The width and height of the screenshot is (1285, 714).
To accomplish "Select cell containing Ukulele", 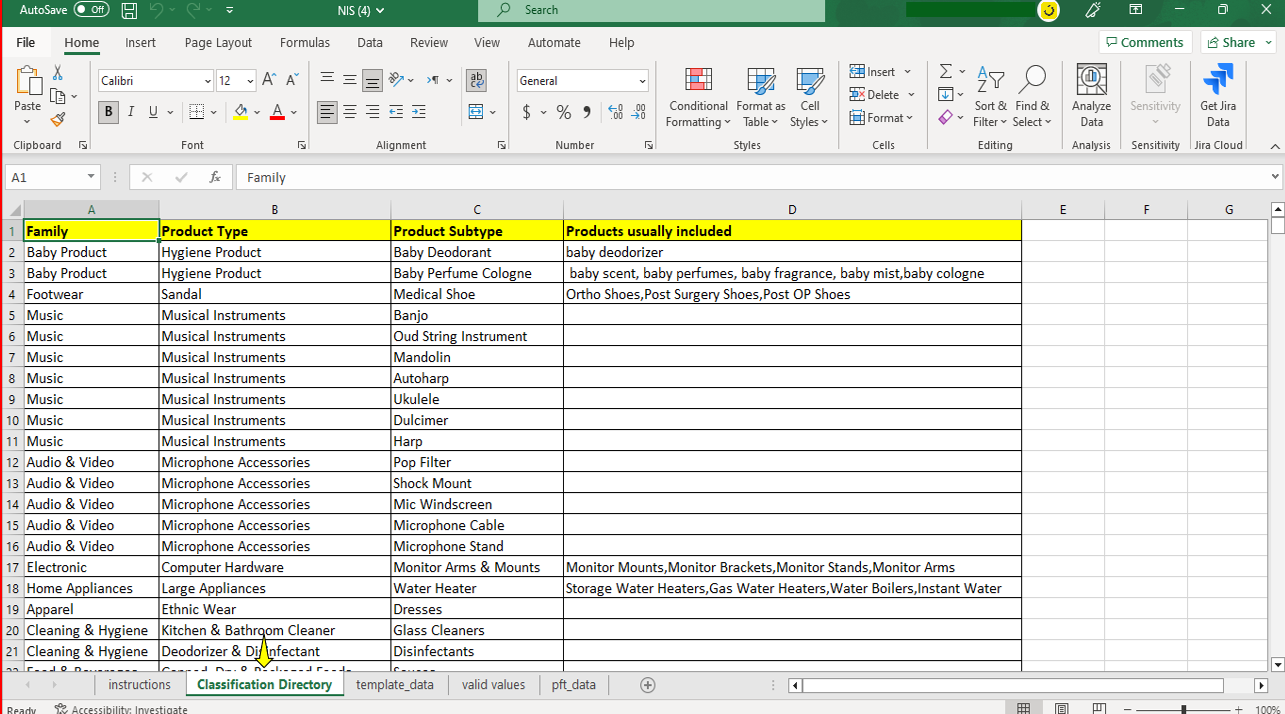I will [476, 399].
